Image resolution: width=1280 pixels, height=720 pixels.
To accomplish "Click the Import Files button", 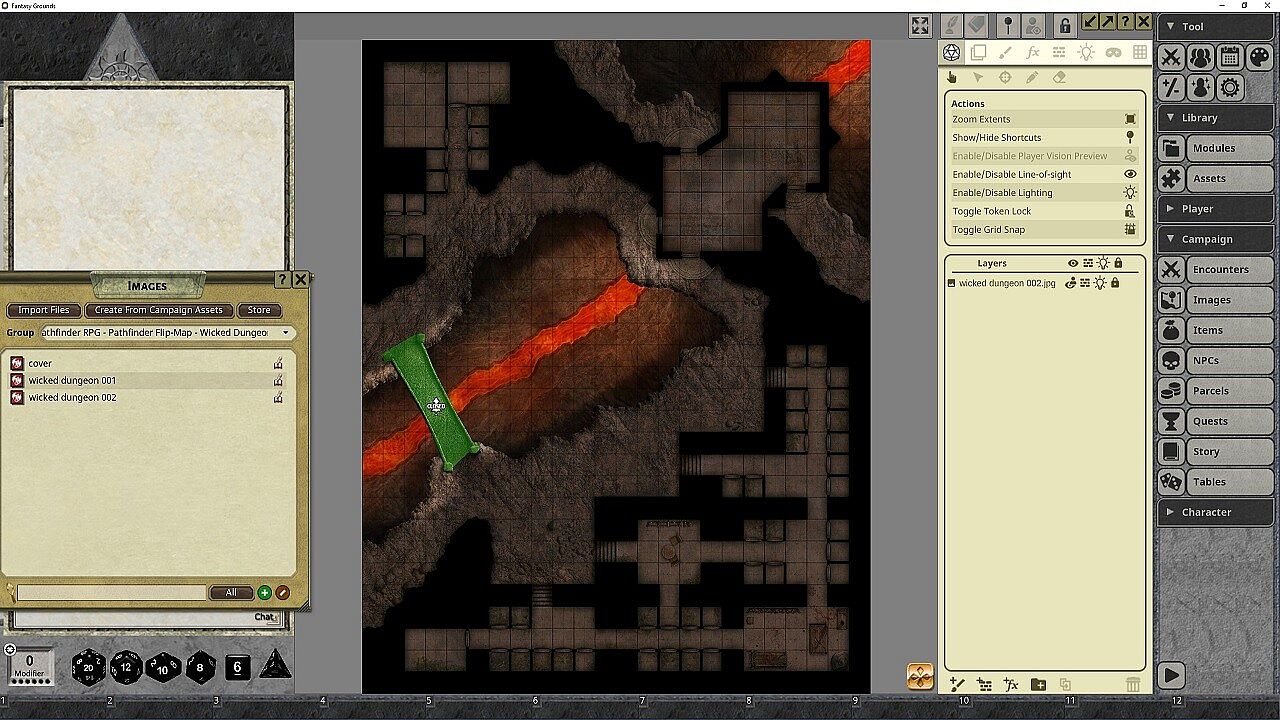I will click(x=44, y=310).
